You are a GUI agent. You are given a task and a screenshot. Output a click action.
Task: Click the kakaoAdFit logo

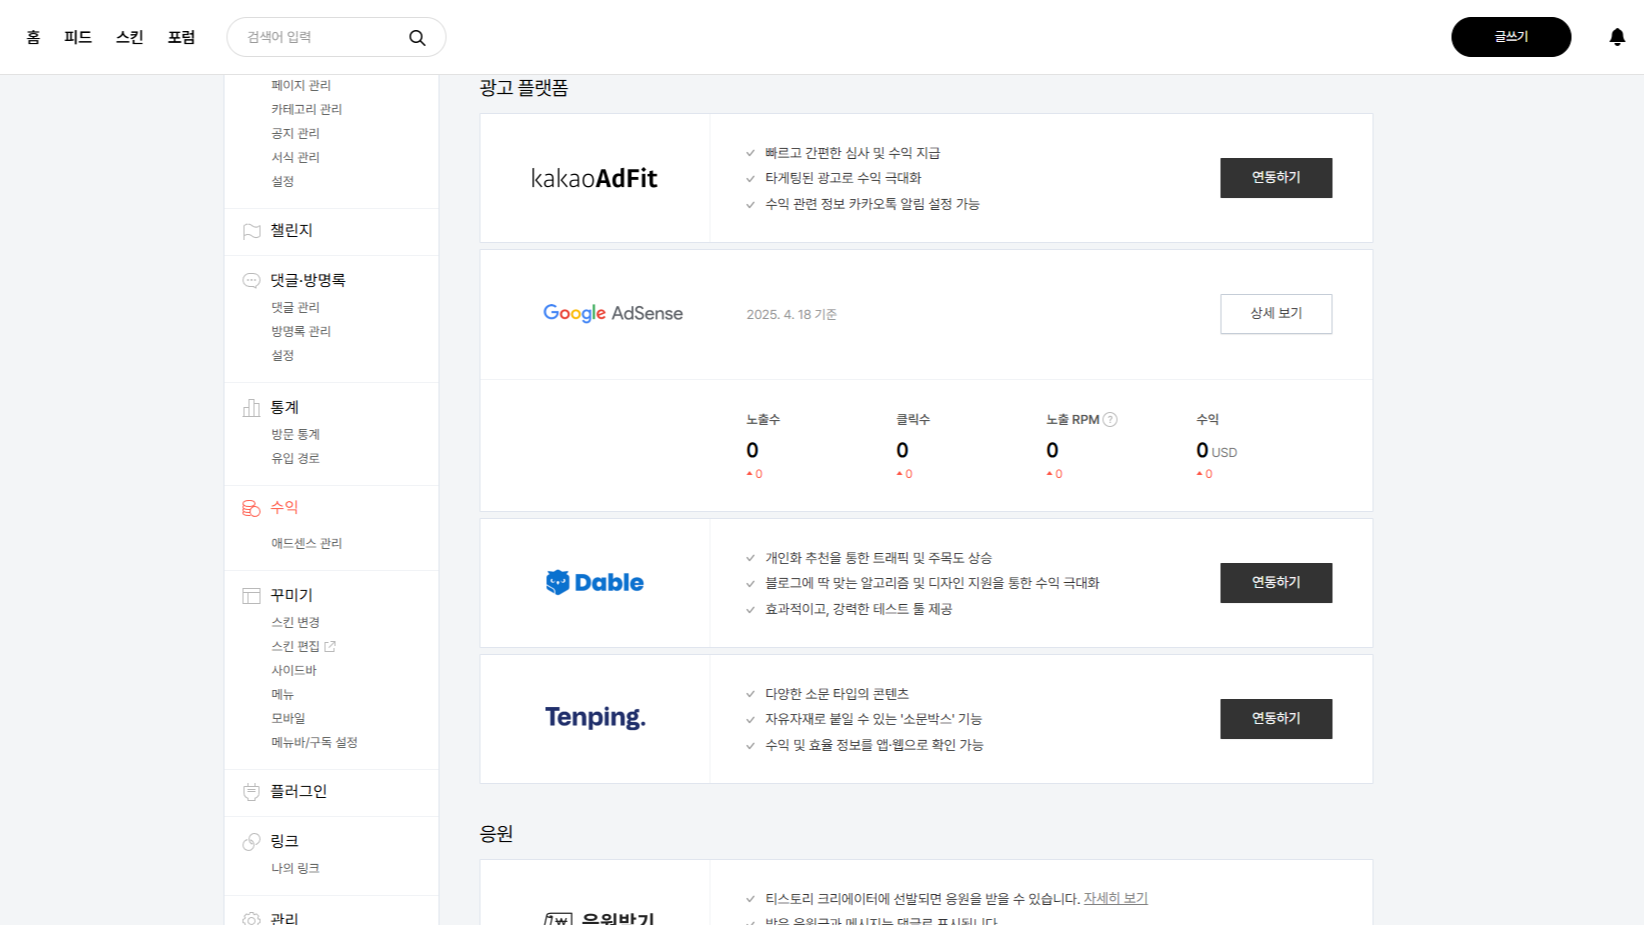point(594,178)
